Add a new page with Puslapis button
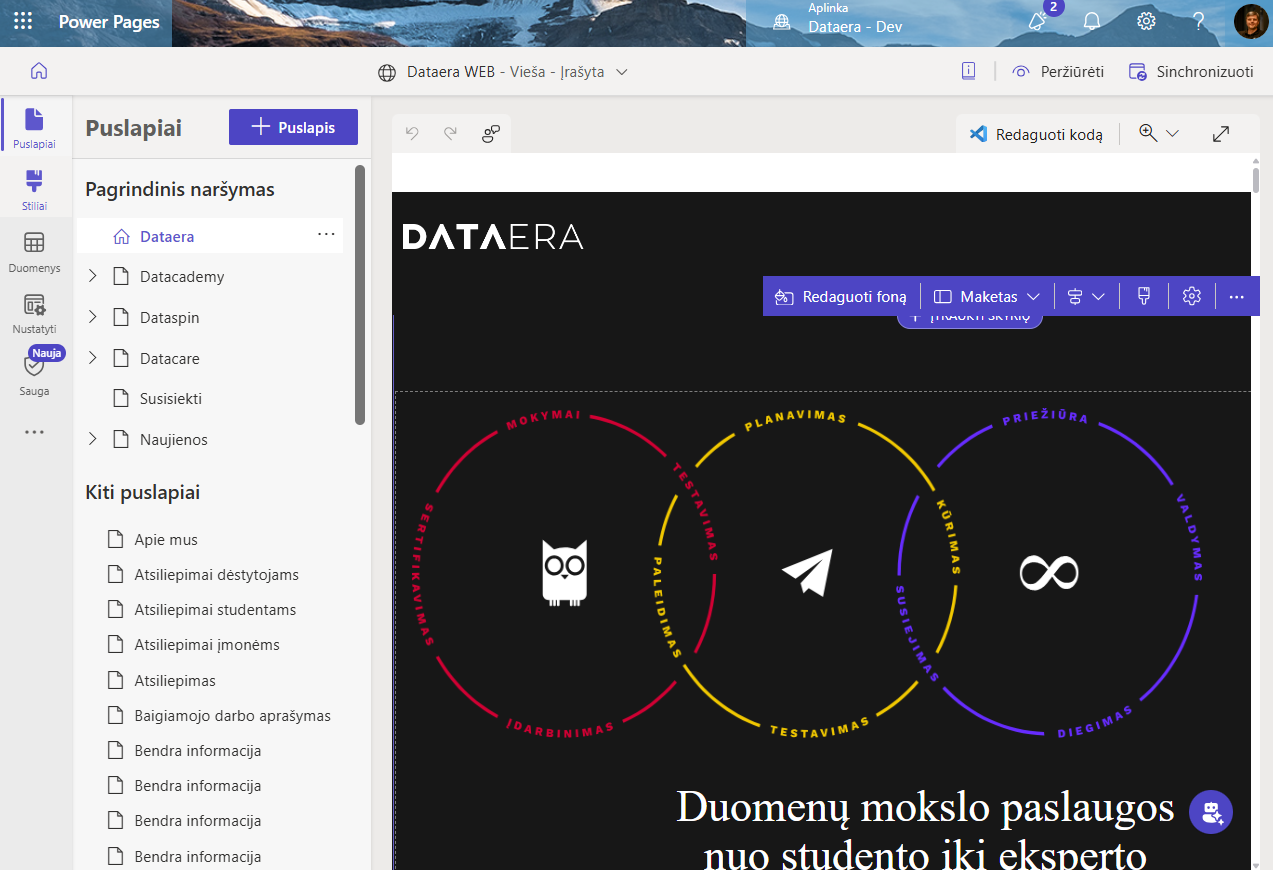The image size is (1273, 870). 293,127
